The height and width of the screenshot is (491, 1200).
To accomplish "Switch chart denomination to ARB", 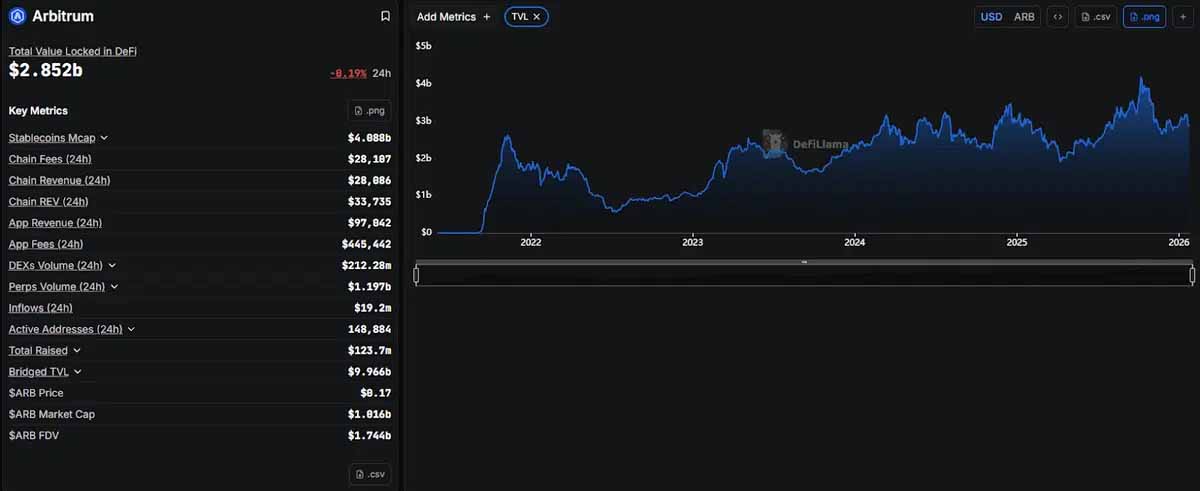I will [x=1024, y=17].
